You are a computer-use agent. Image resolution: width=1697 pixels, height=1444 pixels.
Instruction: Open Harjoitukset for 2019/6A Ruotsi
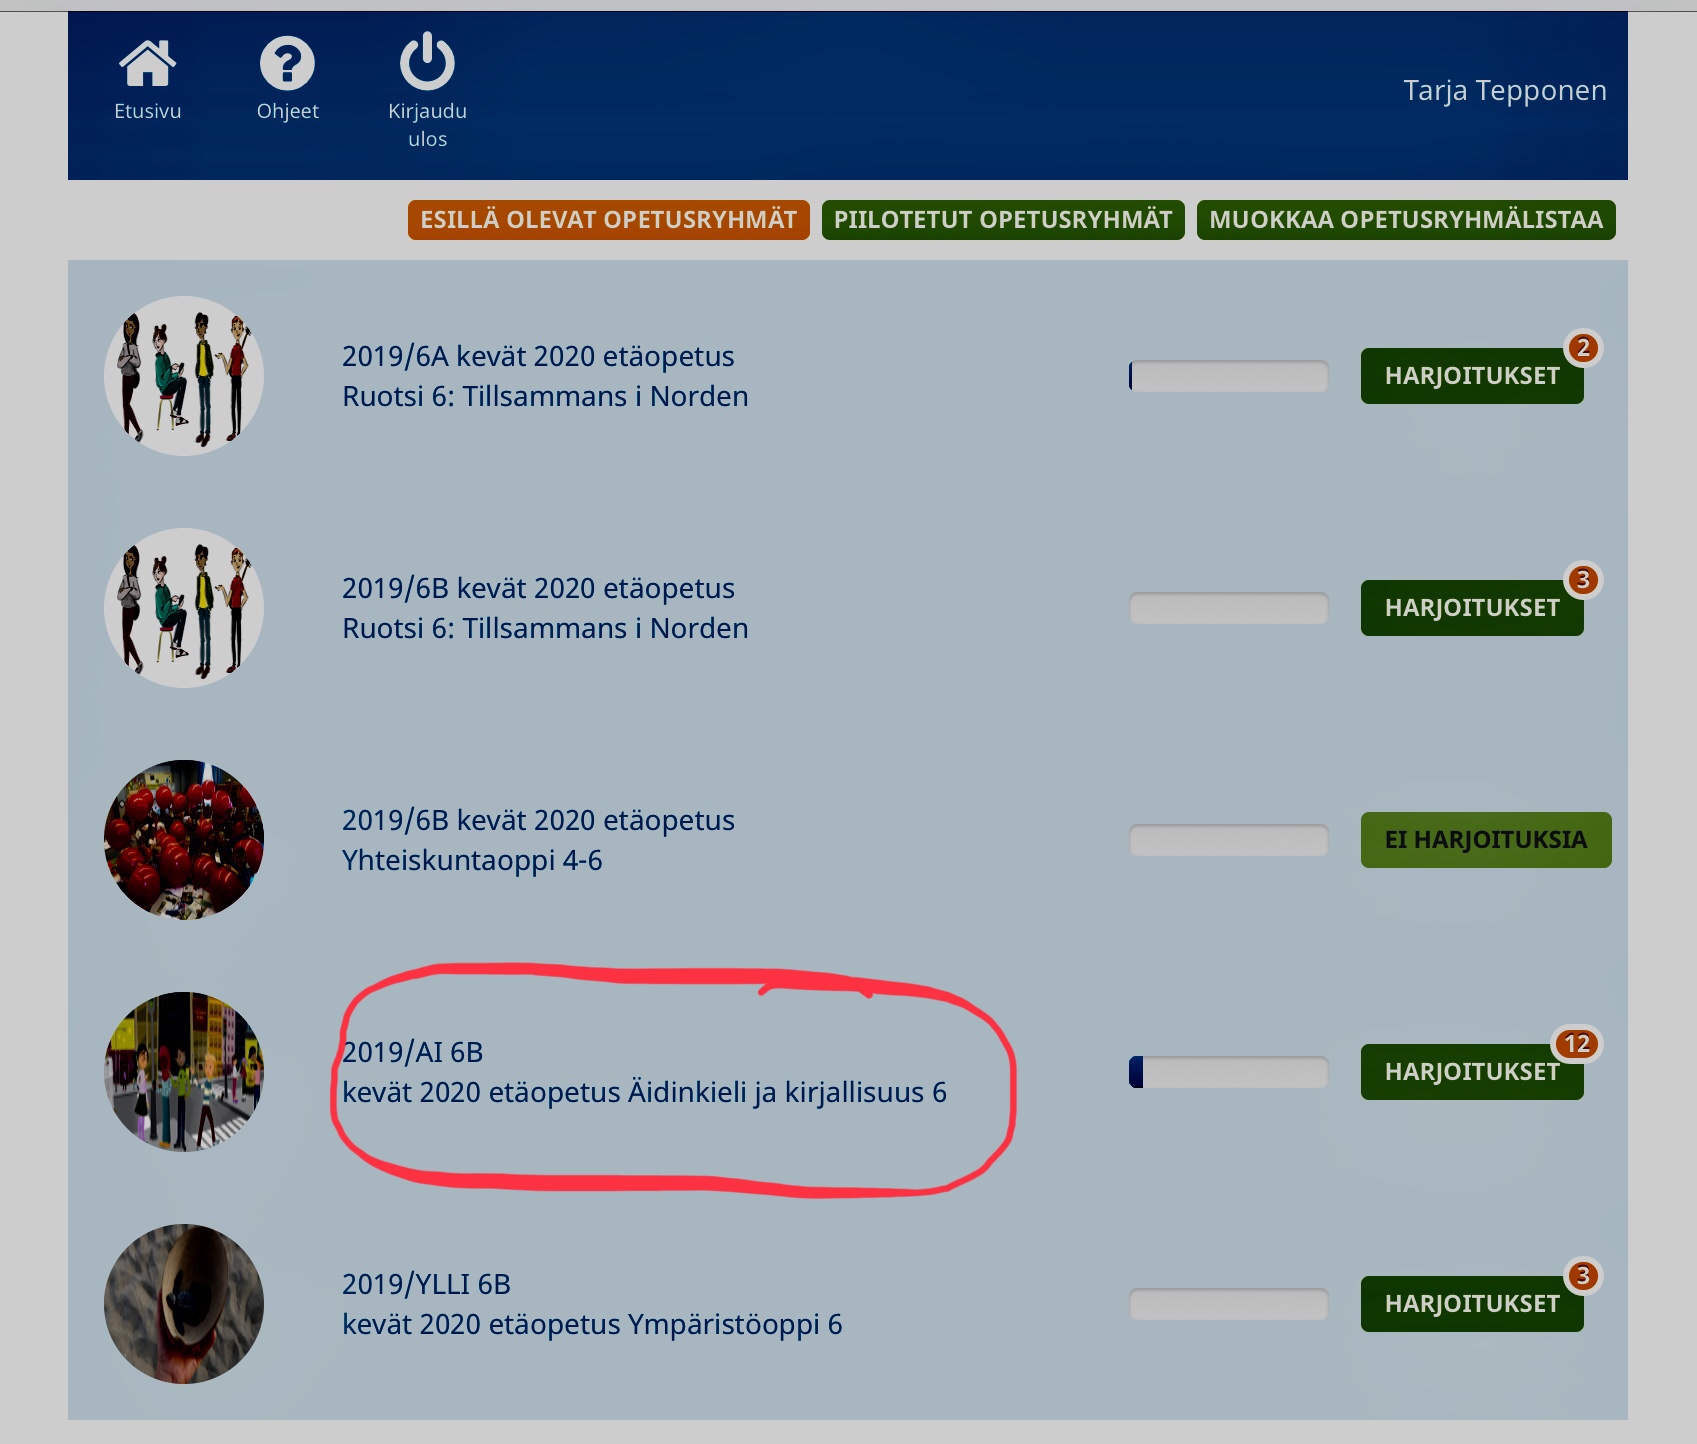click(1471, 376)
